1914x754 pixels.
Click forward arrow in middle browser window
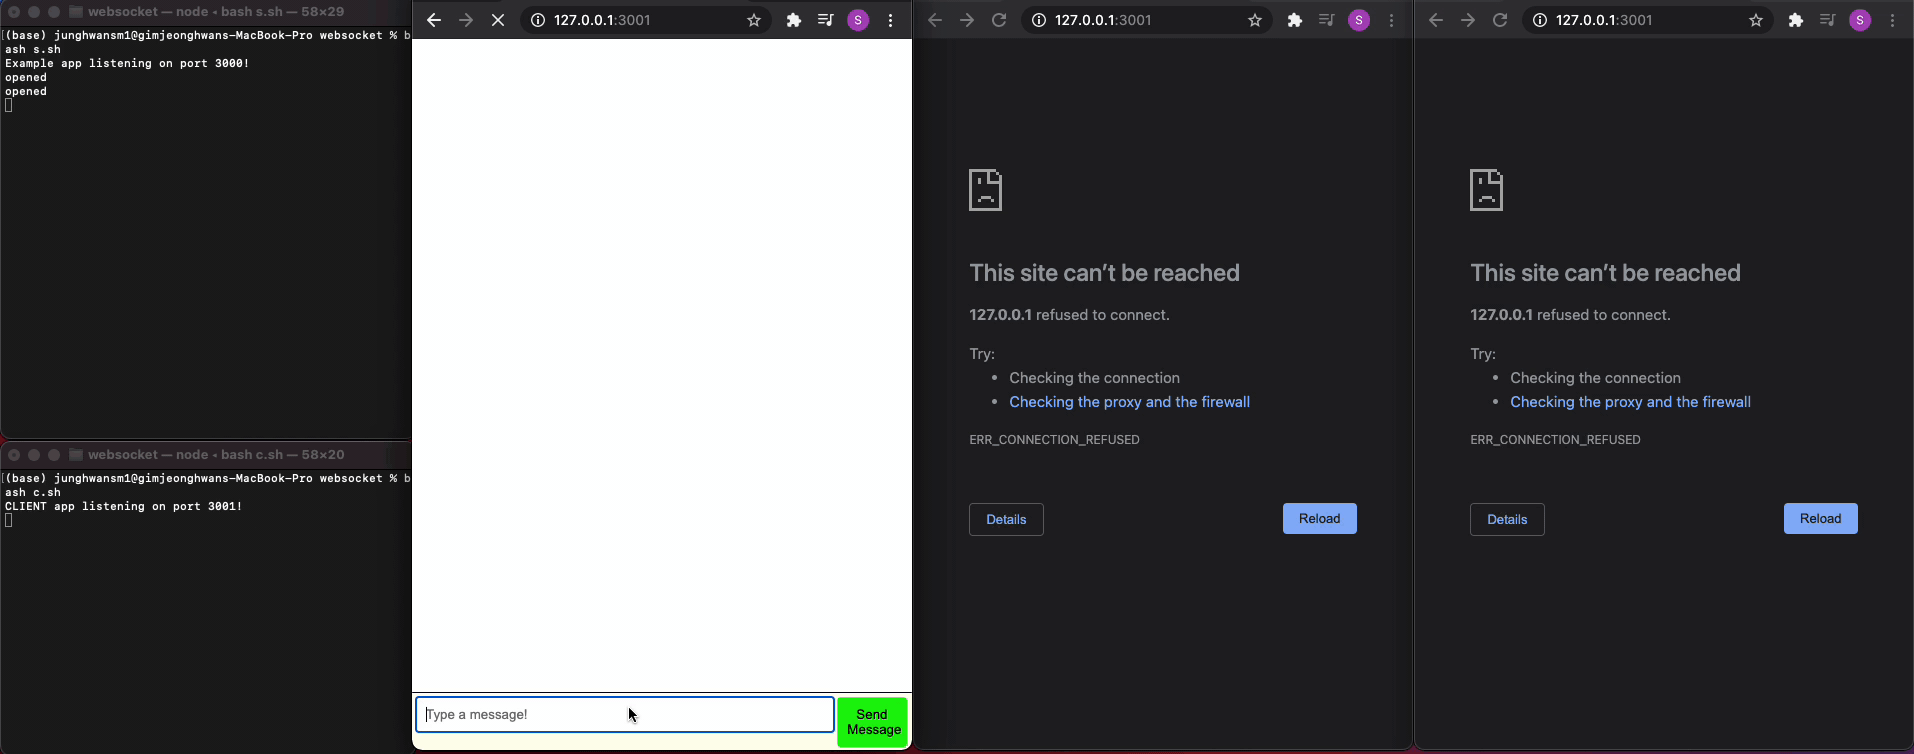point(967,20)
